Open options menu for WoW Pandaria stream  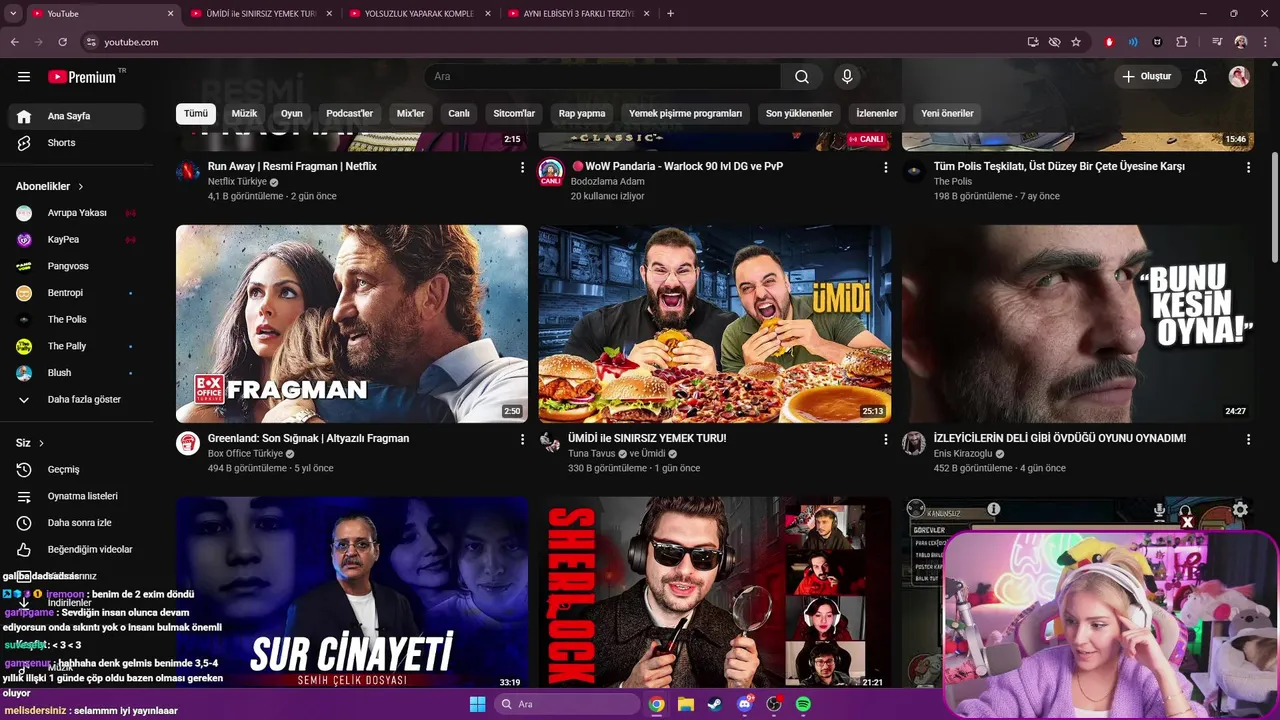[885, 168]
